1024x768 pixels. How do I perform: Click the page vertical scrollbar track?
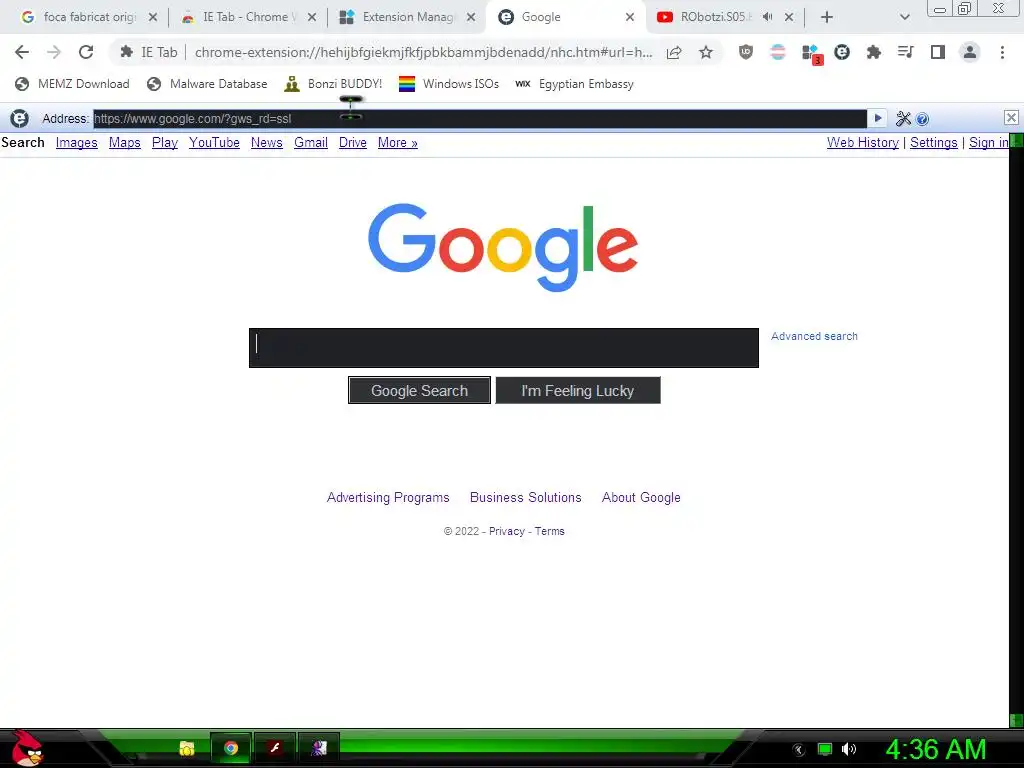(x=1016, y=431)
